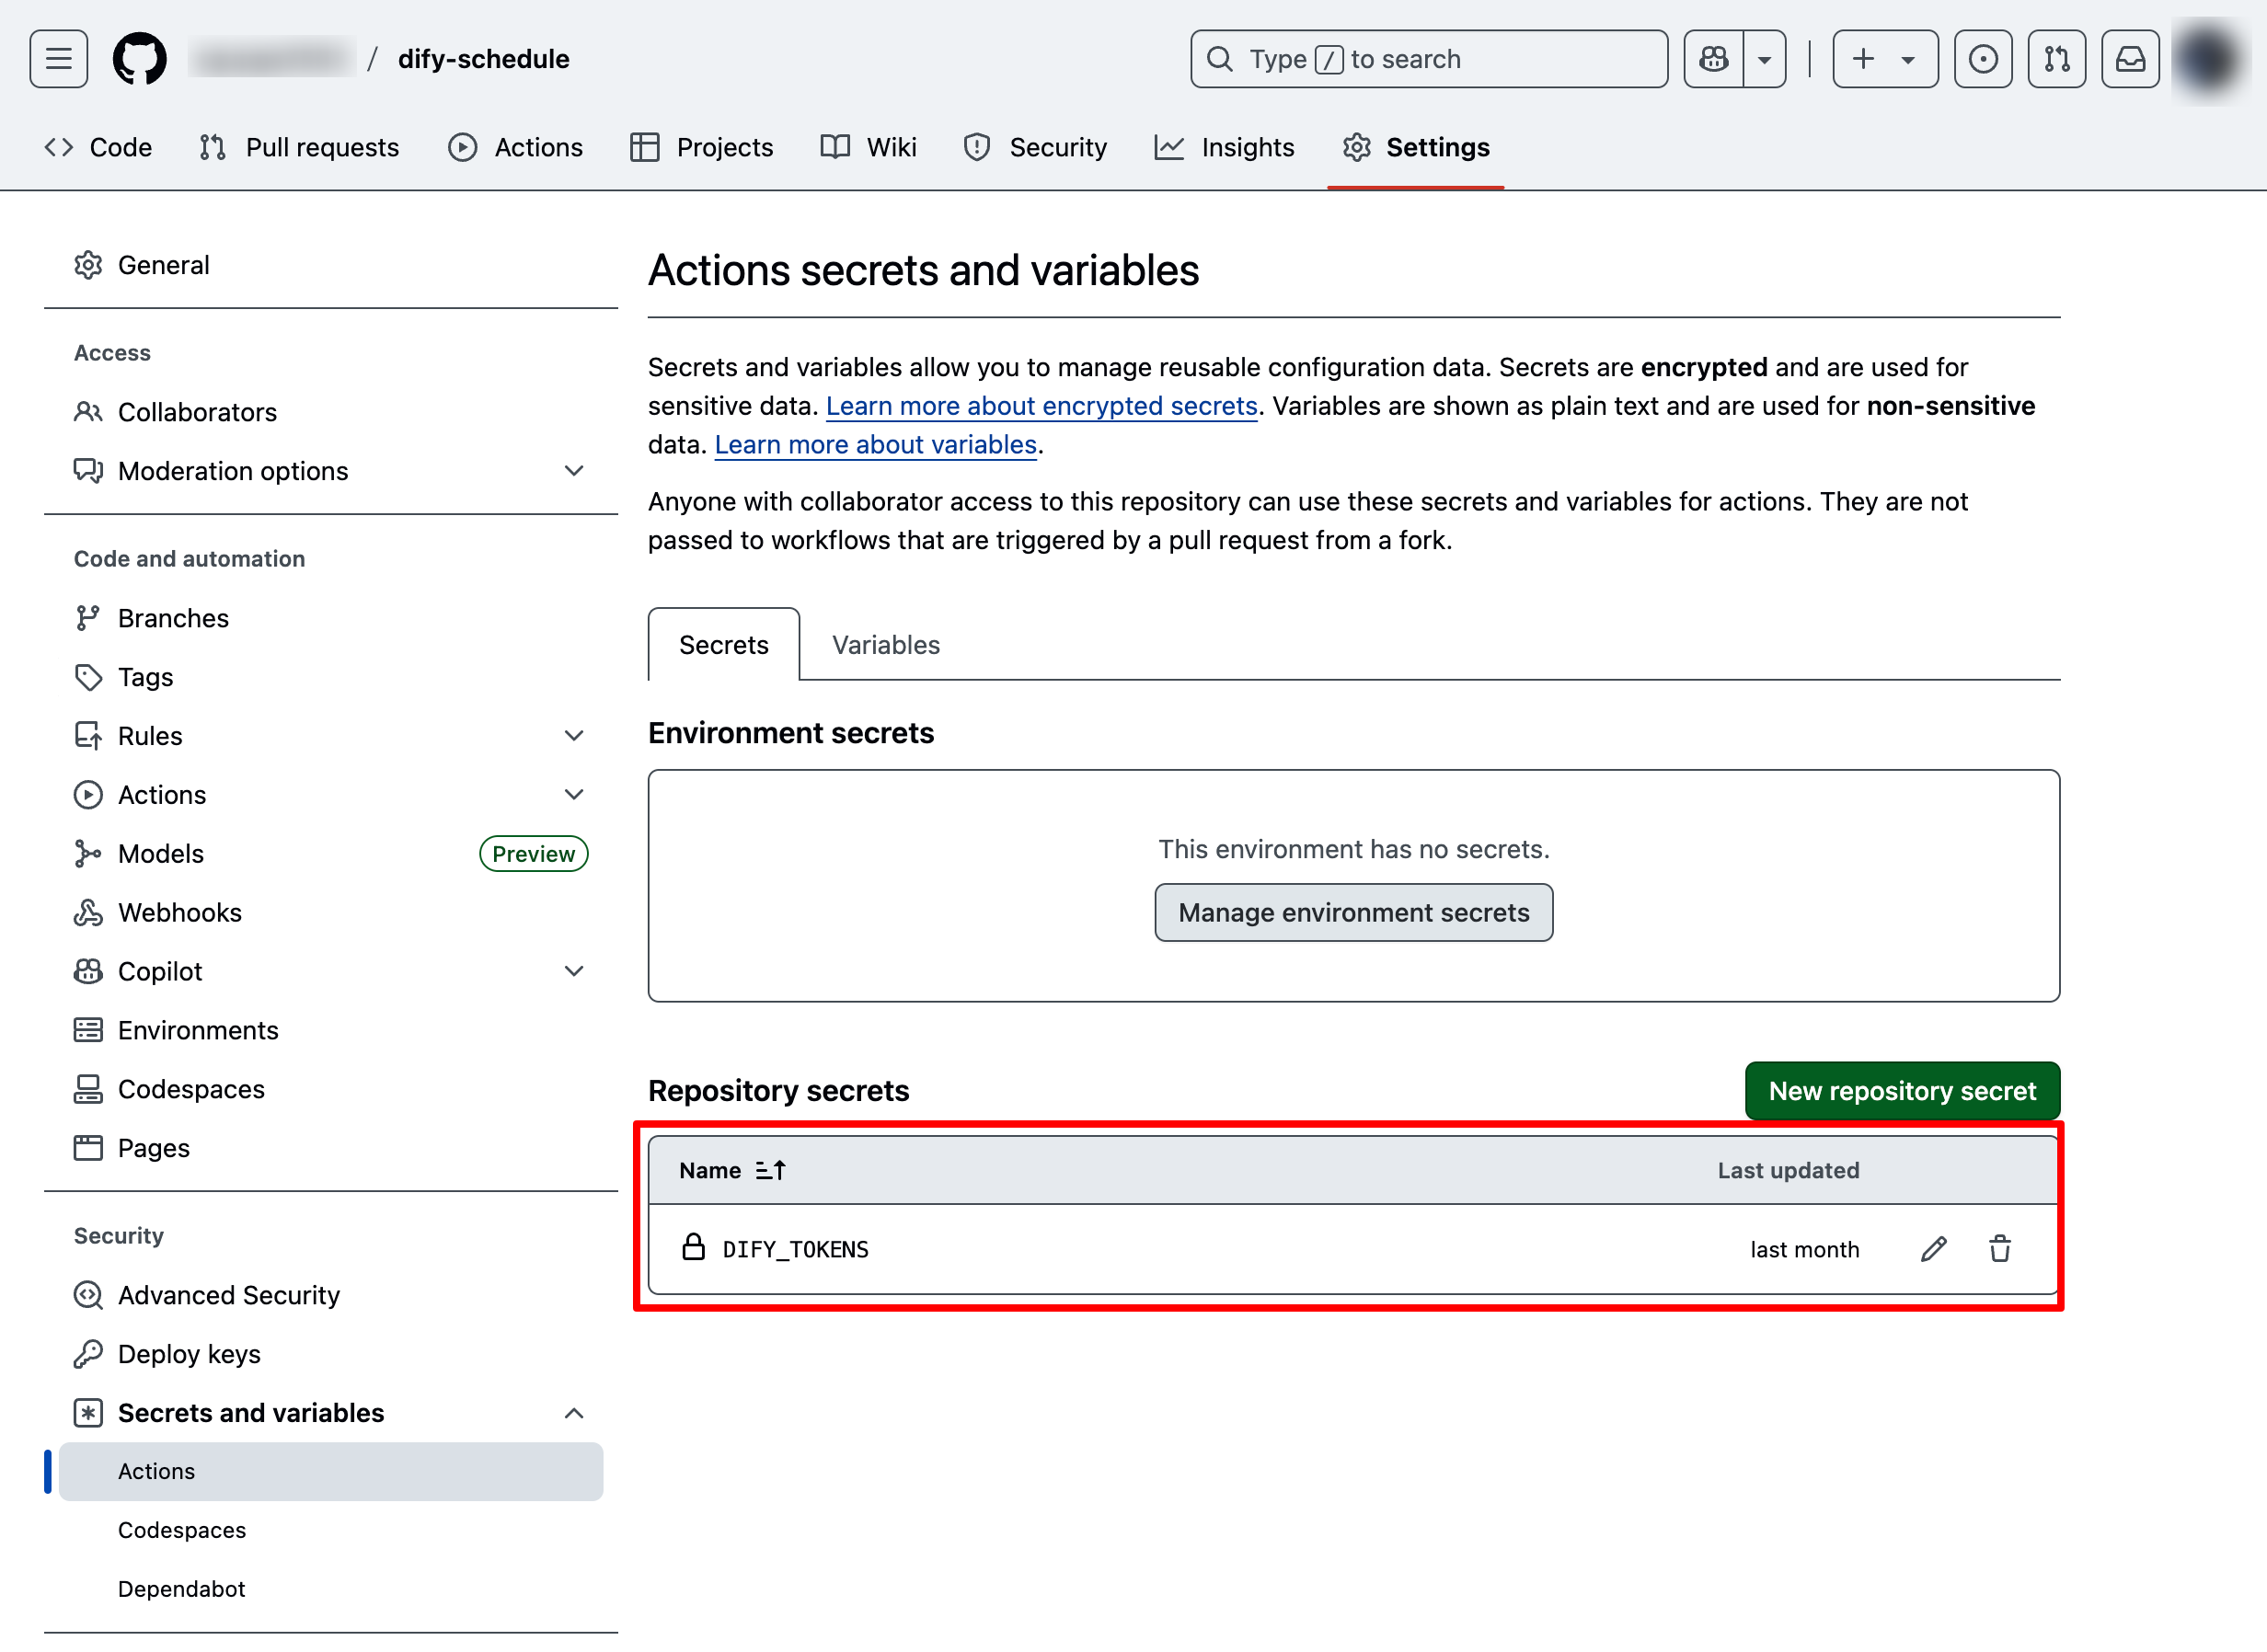The width and height of the screenshot is (2267, 1652).
Task: Click the GitHub Octocat home logo
Action: (139, 59)
